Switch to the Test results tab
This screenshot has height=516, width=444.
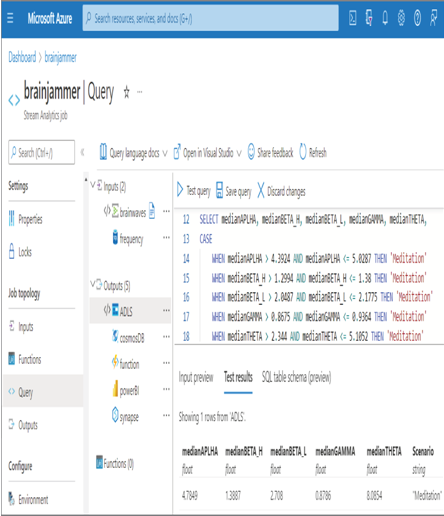coord(238,377)
